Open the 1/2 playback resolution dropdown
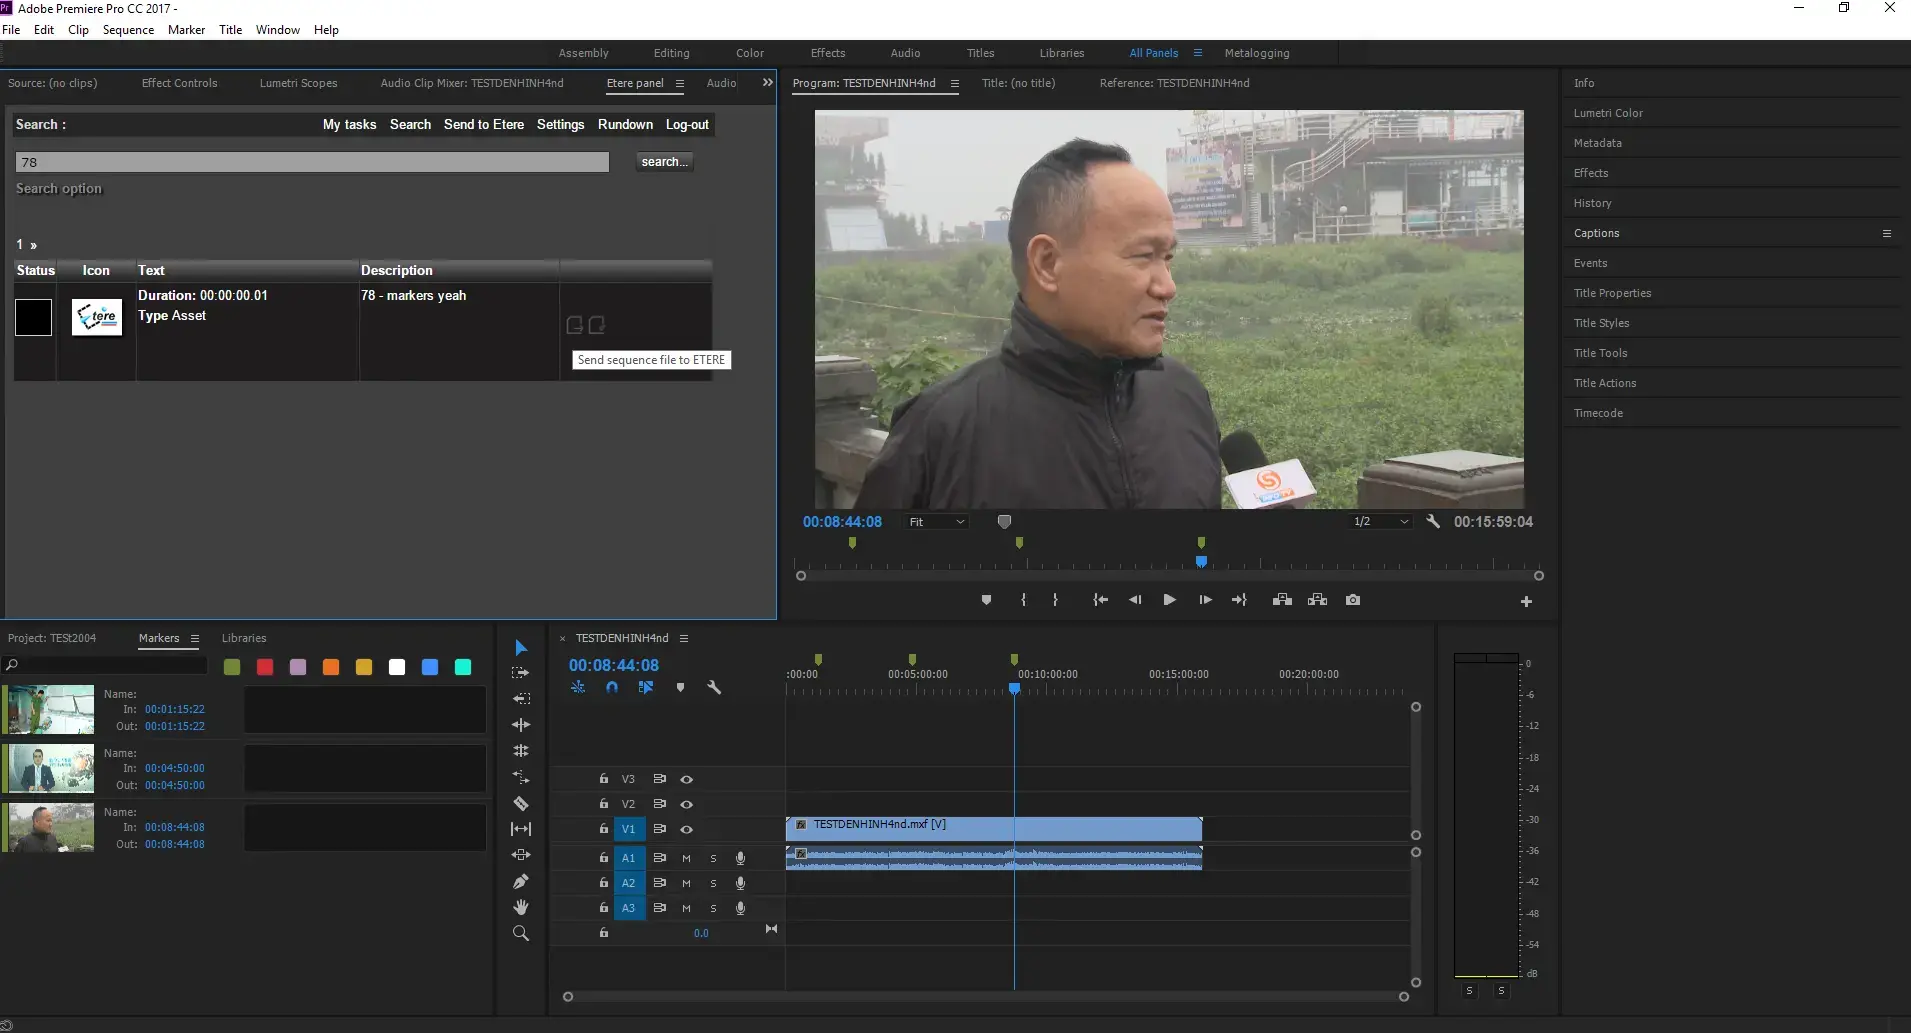The image size is (1911, 1033). (x=1380, y=522)
